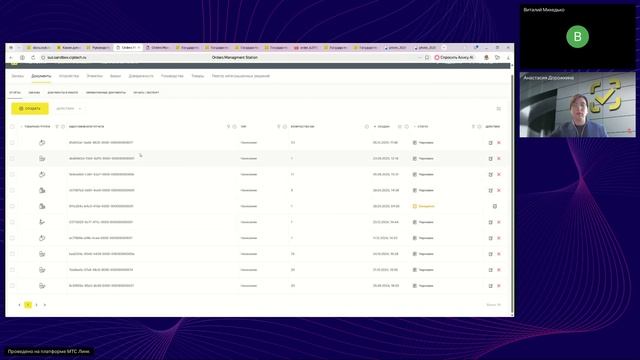Tick the checkbox of the first table row
This screenshot has height=360, width=640.
(12, 142)
